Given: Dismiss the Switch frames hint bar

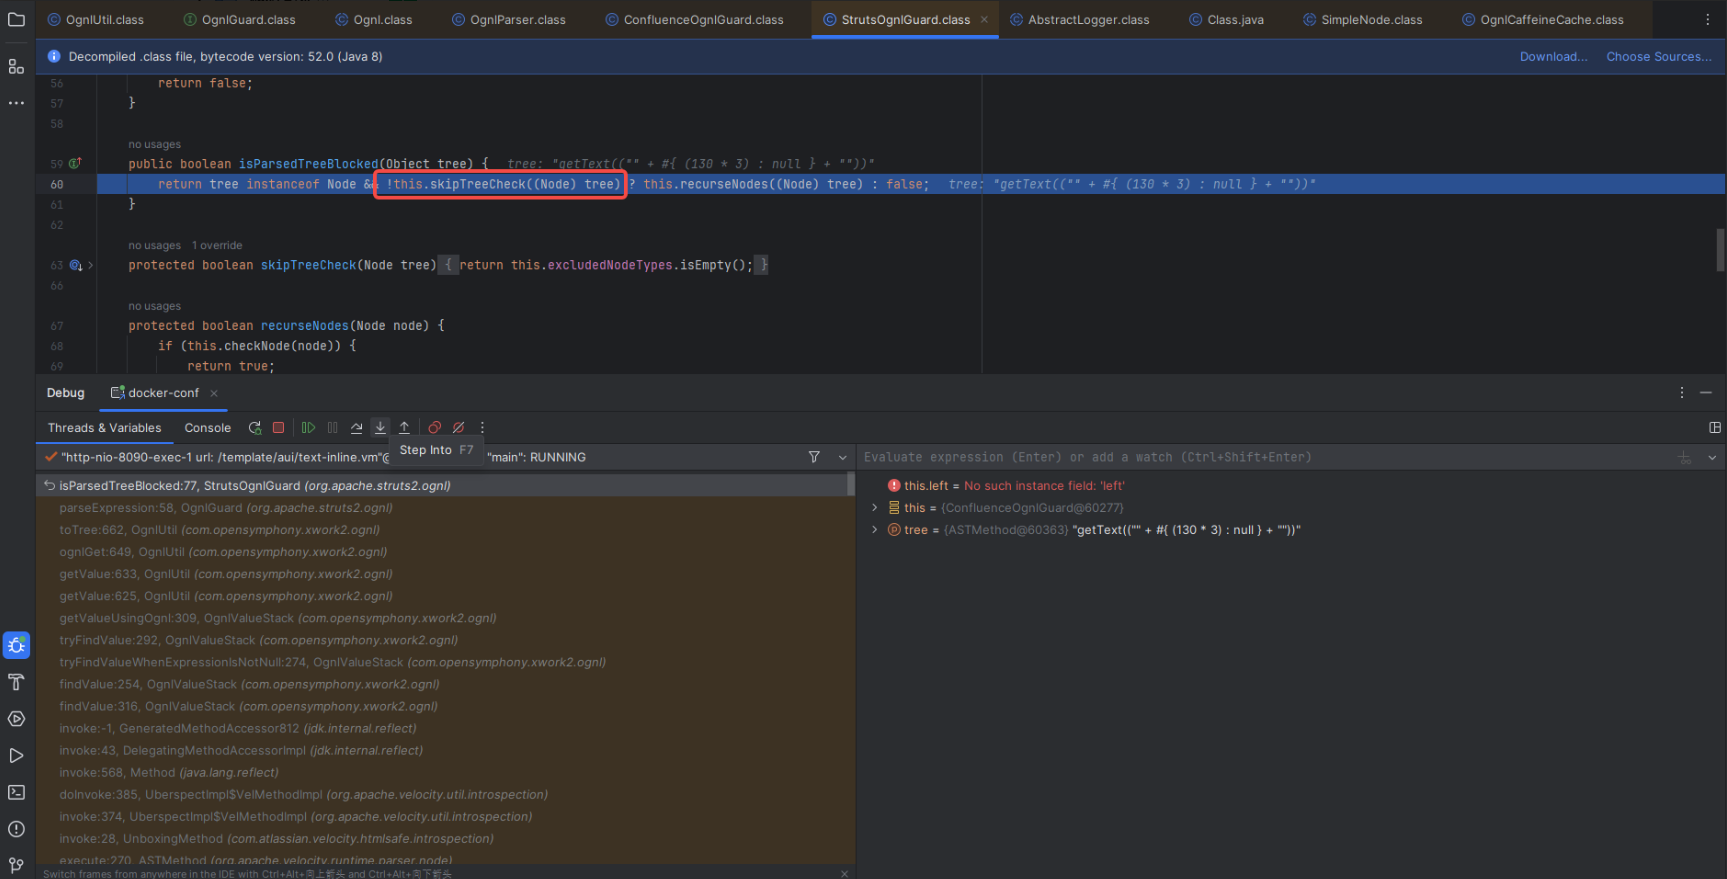Looking at the screenshot, I should coord(845,873).
